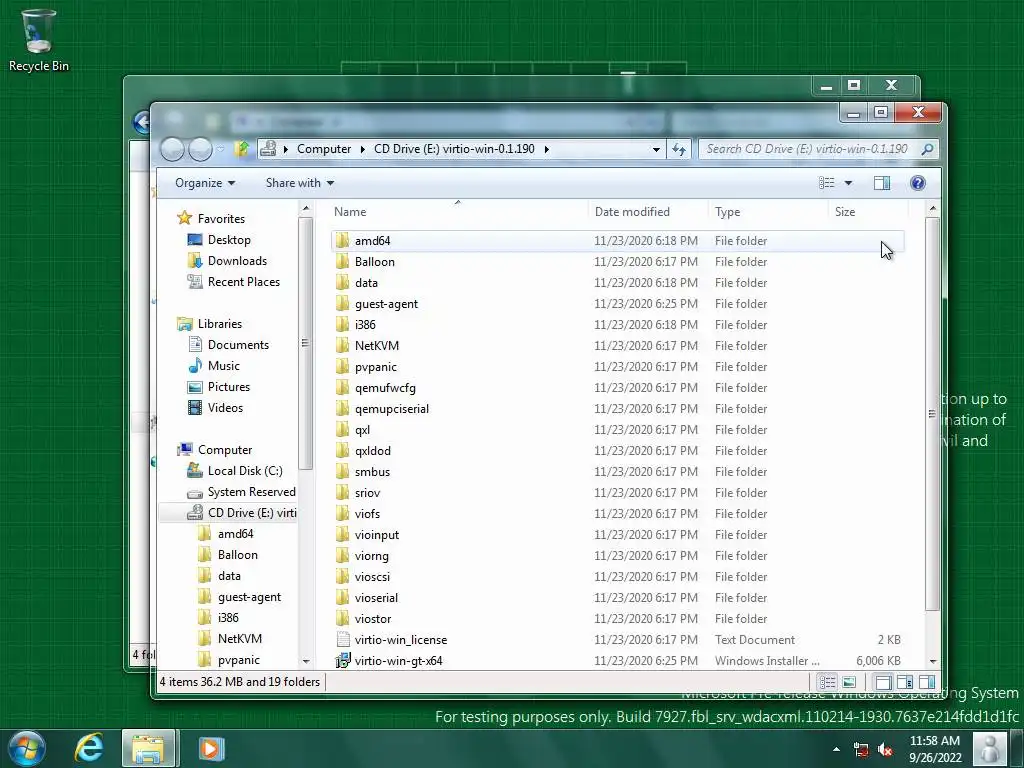This screenshot has width=1024, height=768.
Task: Select Local Disk (C:) in navigation pane
Action: (234, 471)
